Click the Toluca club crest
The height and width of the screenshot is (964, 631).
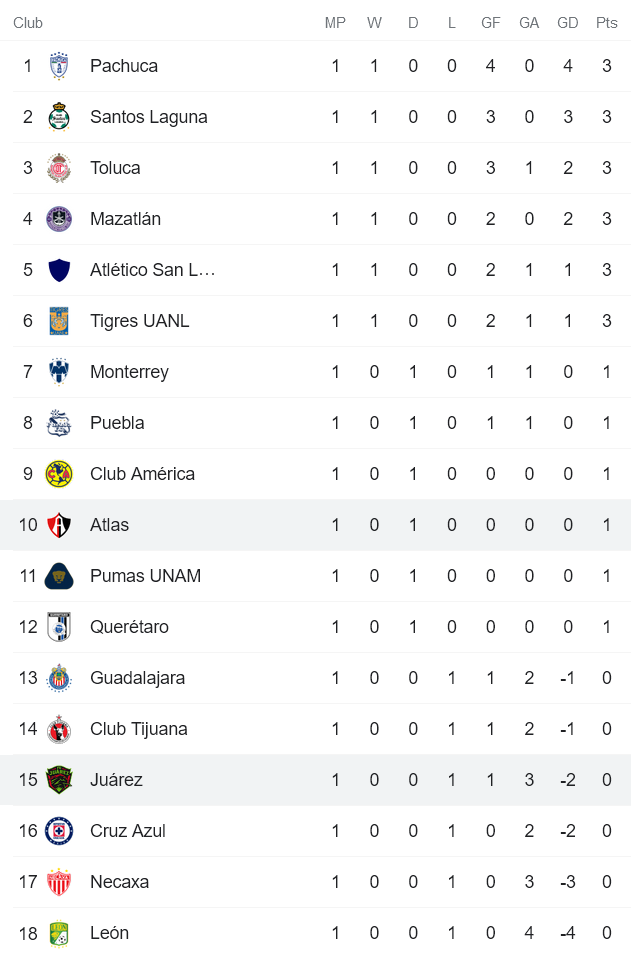tap(60, 167)
